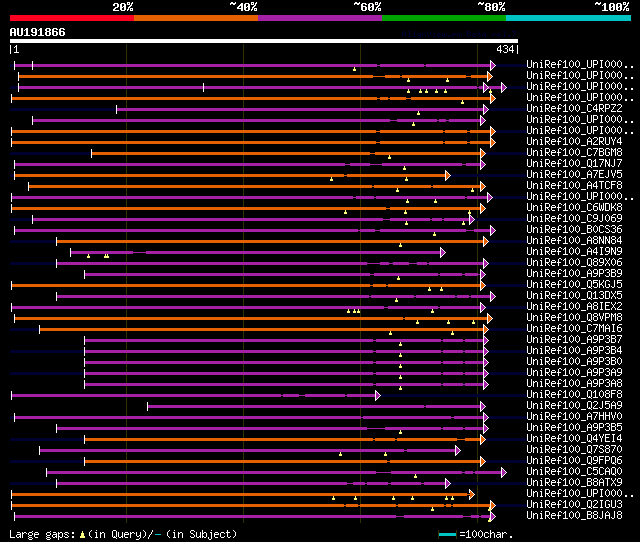Select the UniRef100_Q9FPQ6 label
The height and width of the screenshot is (542, 640).
(574, 461)
